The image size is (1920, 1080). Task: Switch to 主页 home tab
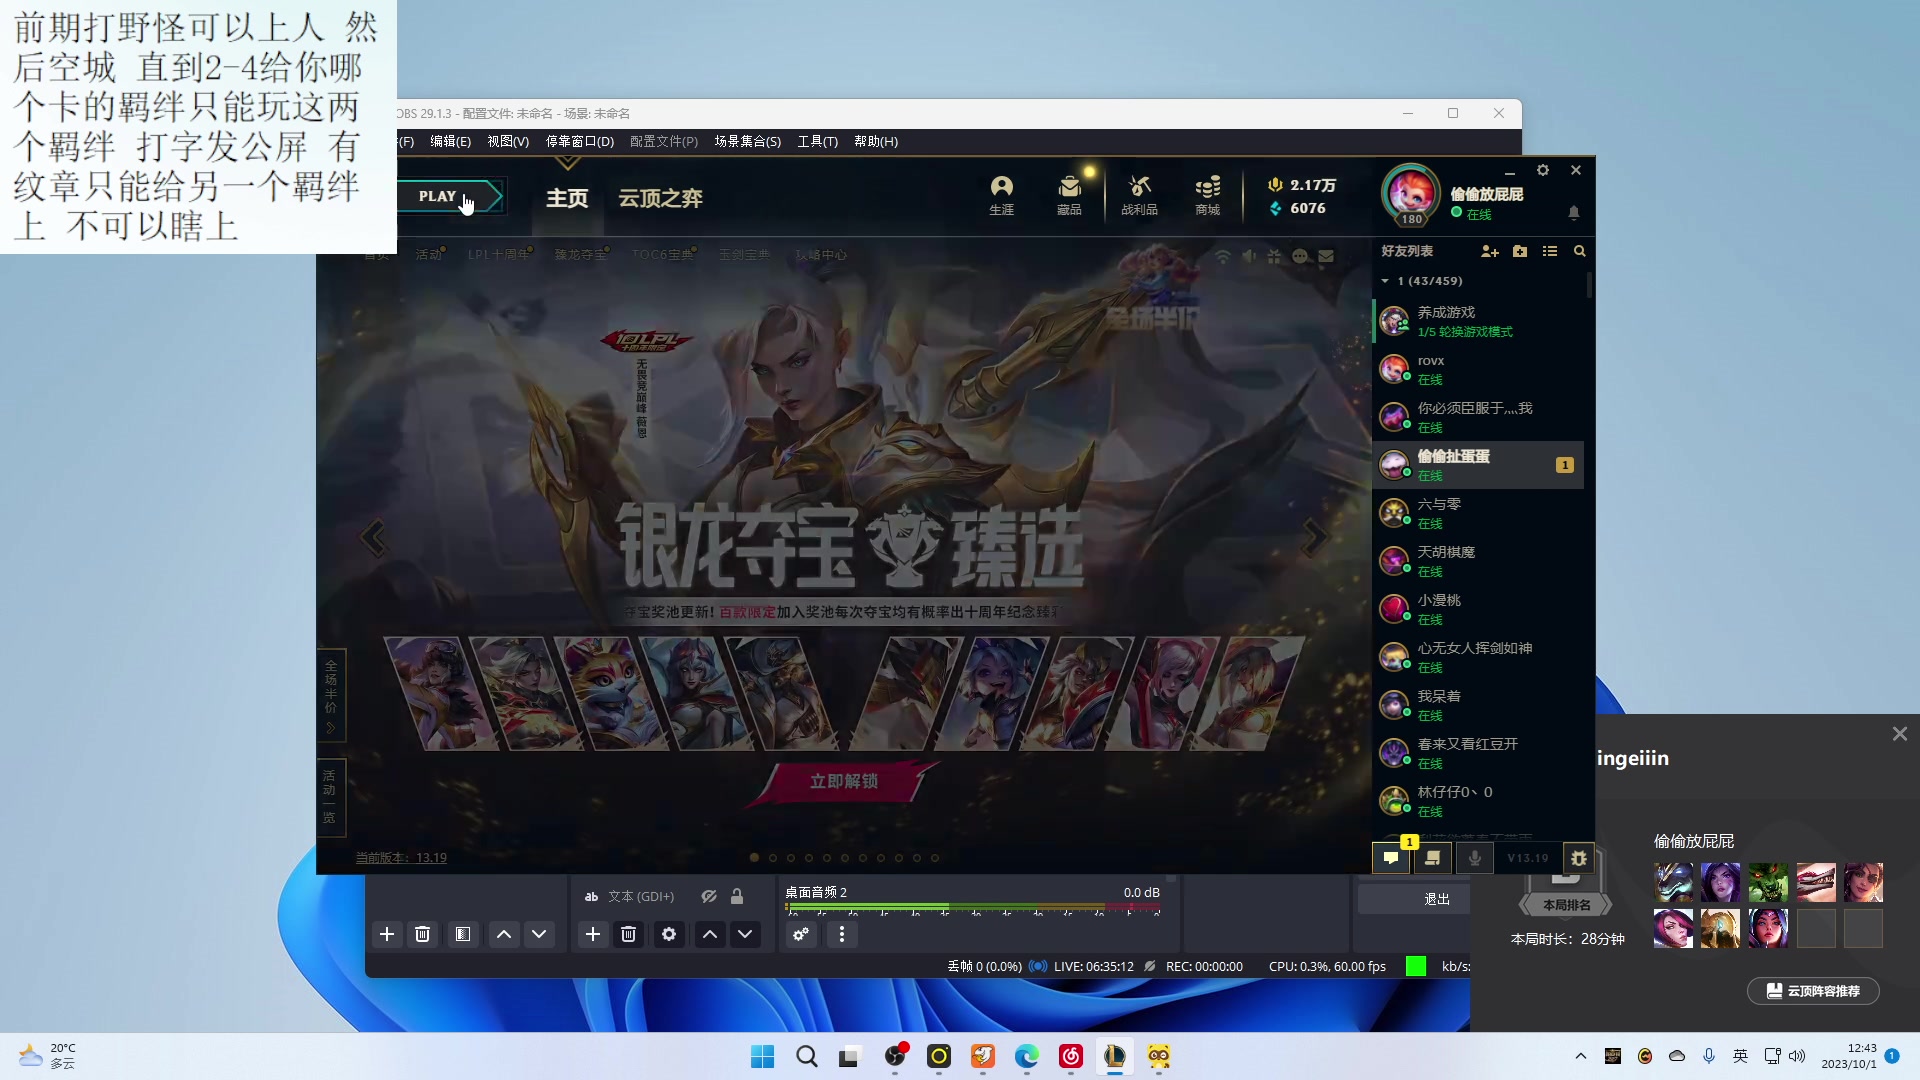567,198
